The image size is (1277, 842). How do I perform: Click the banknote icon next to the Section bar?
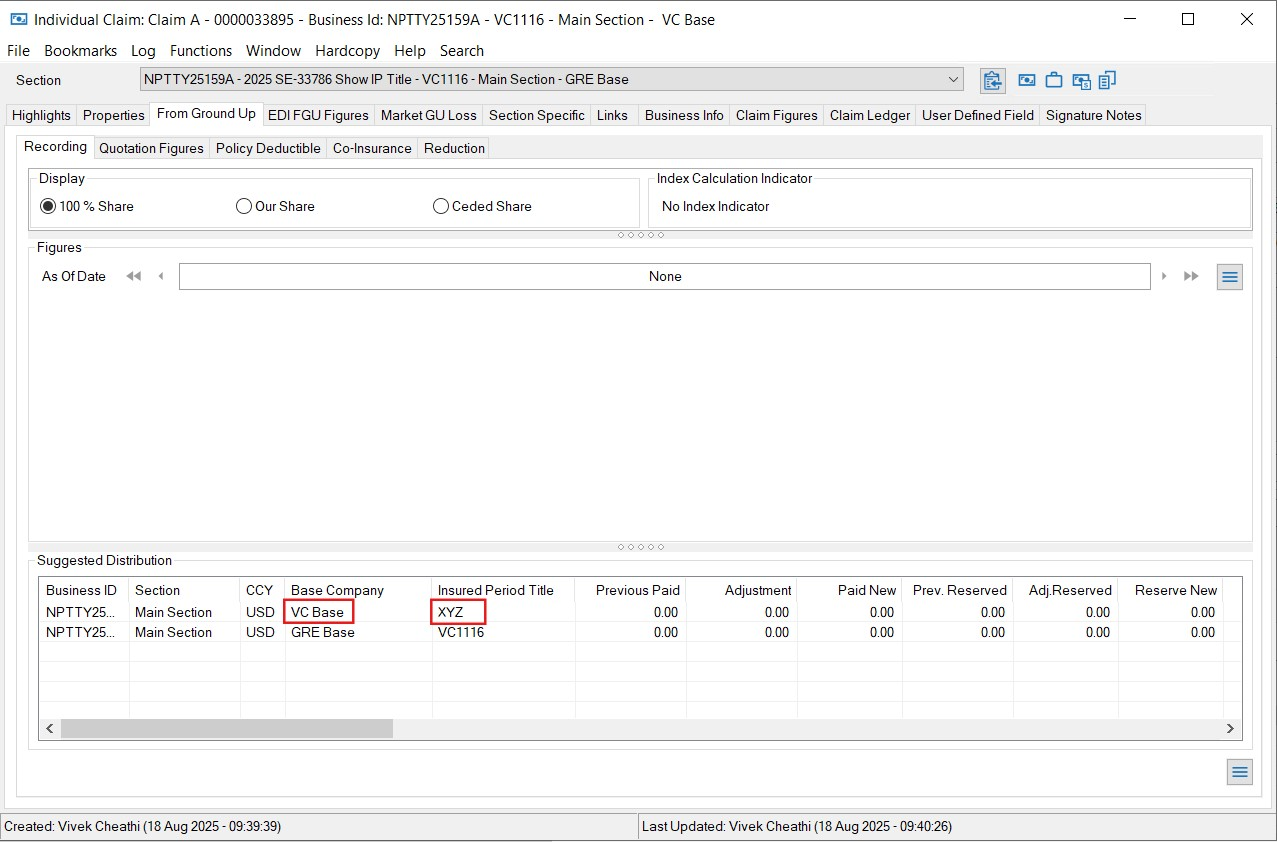point(1027,80)
